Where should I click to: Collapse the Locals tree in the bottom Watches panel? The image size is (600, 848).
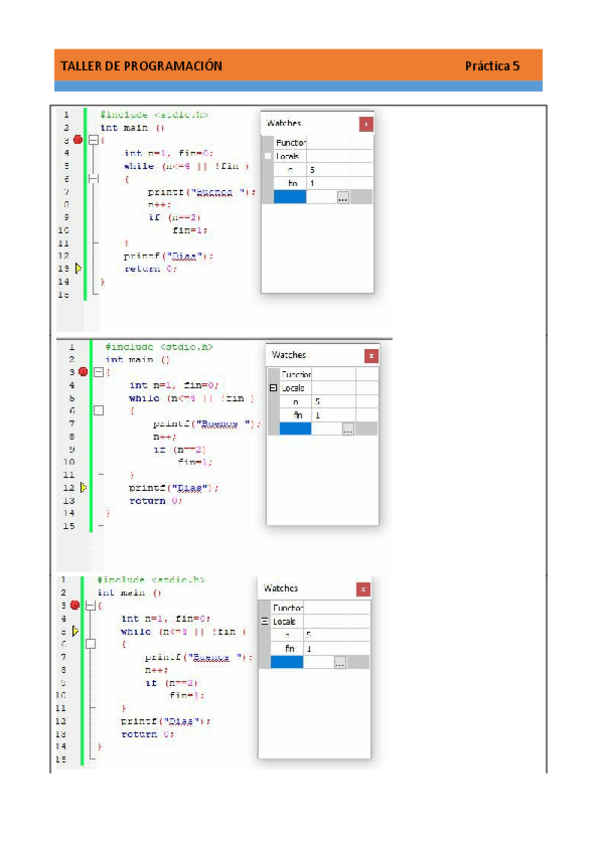265,621
